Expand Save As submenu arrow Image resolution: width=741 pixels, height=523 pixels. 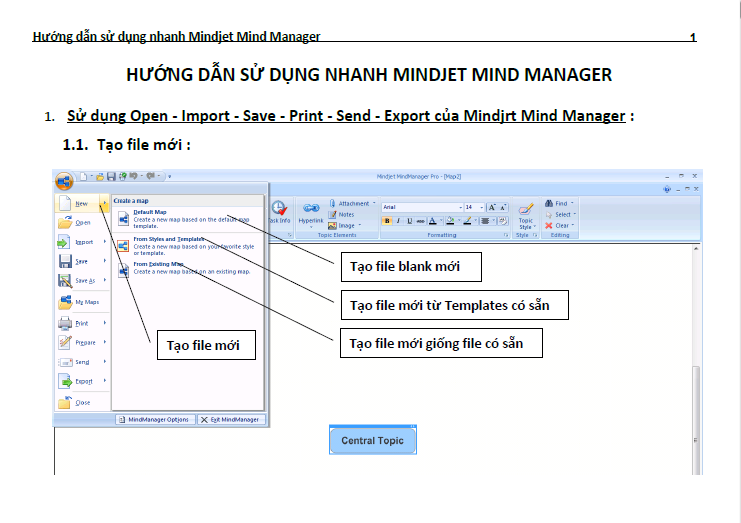104,280
